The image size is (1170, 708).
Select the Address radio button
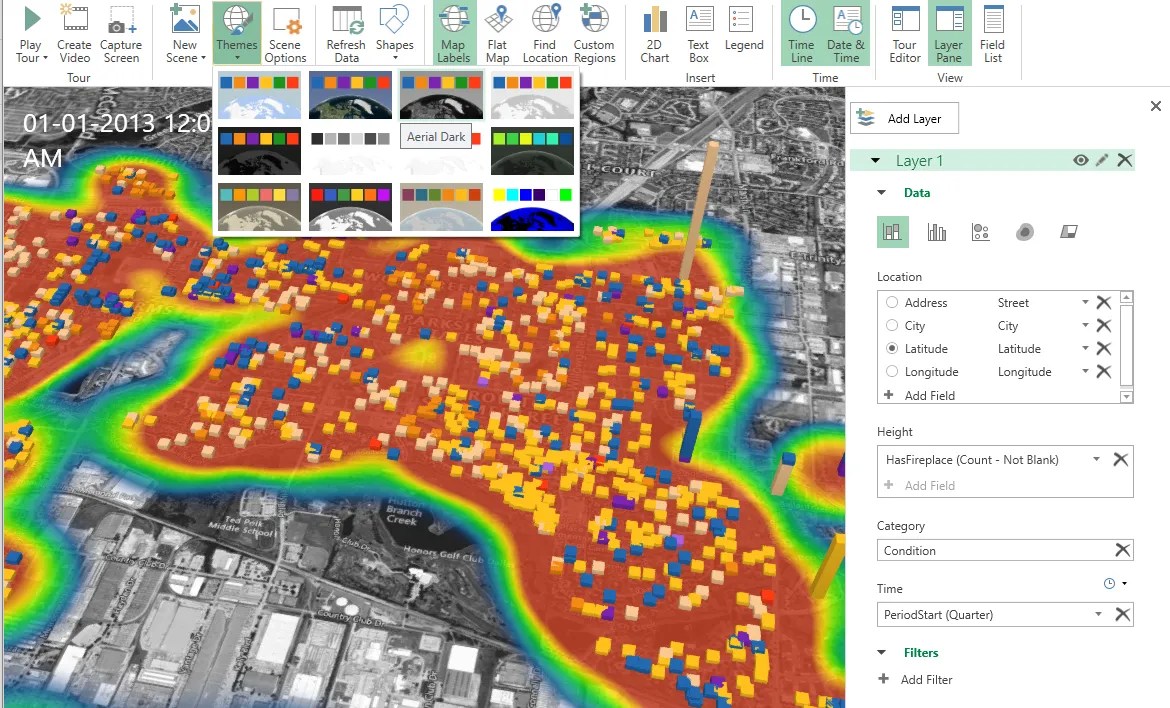(x=891, y=302)
